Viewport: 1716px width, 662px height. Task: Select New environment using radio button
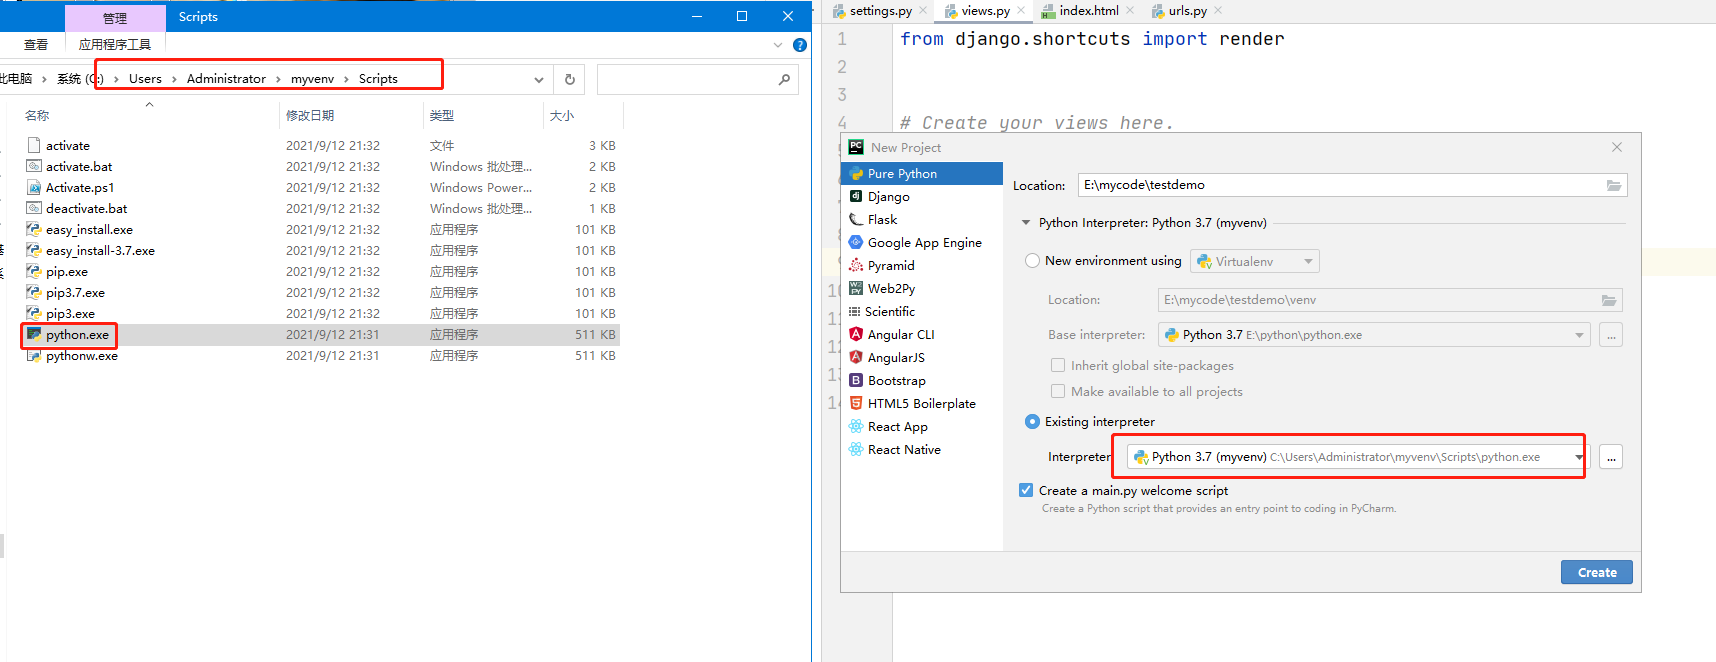point(1033,261)
